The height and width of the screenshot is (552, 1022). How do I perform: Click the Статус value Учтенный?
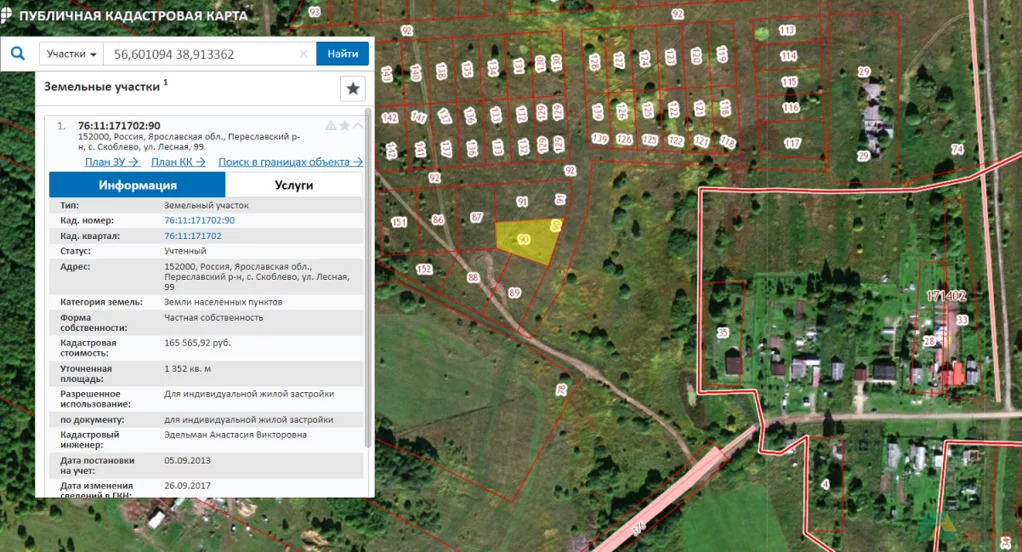pos(185,251)
